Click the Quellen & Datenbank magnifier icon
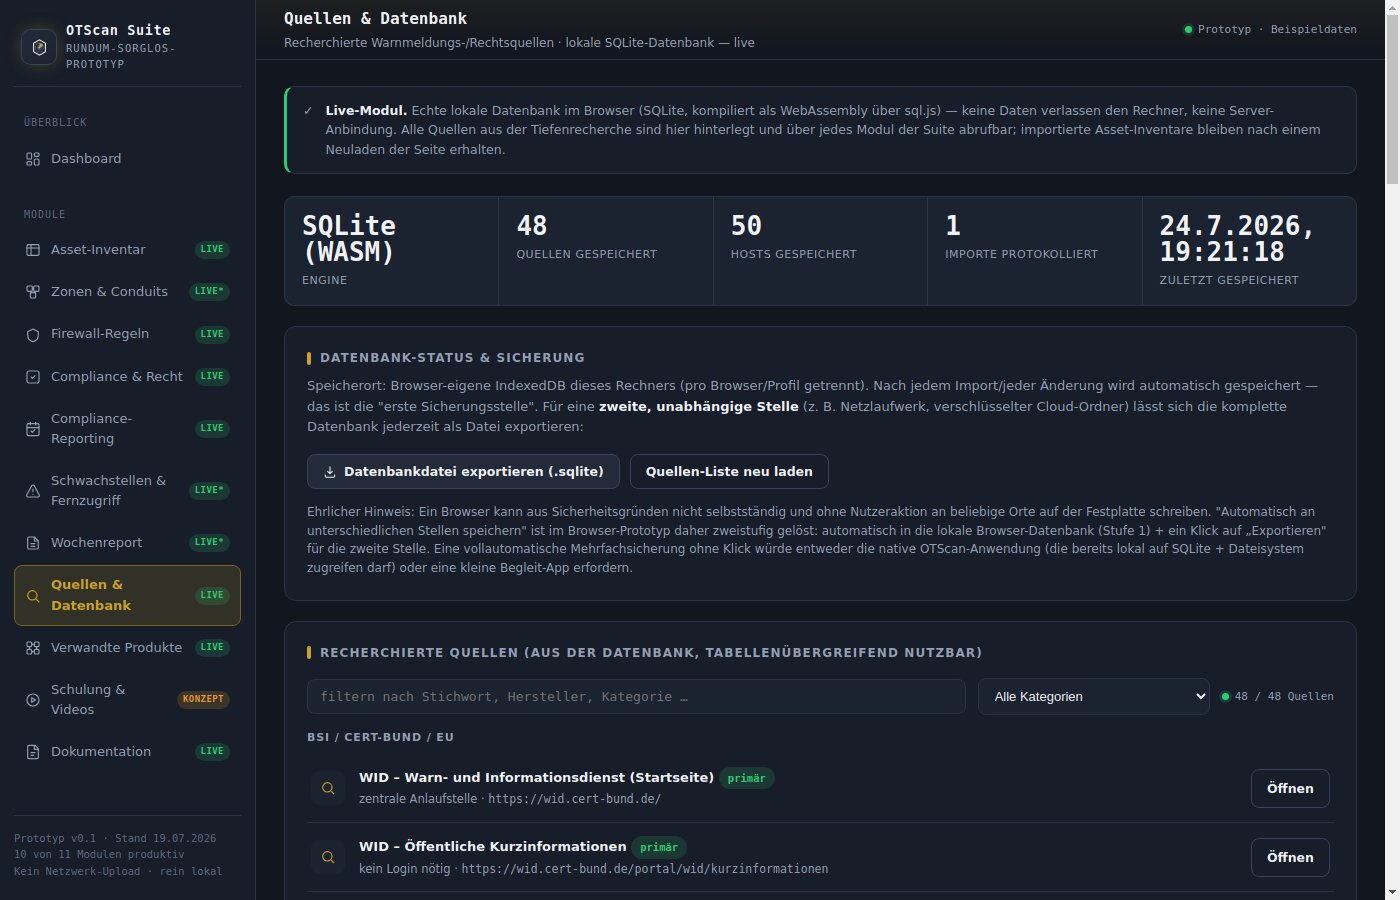This screenshot has width=1400, height=900. (x=33, y=596)
